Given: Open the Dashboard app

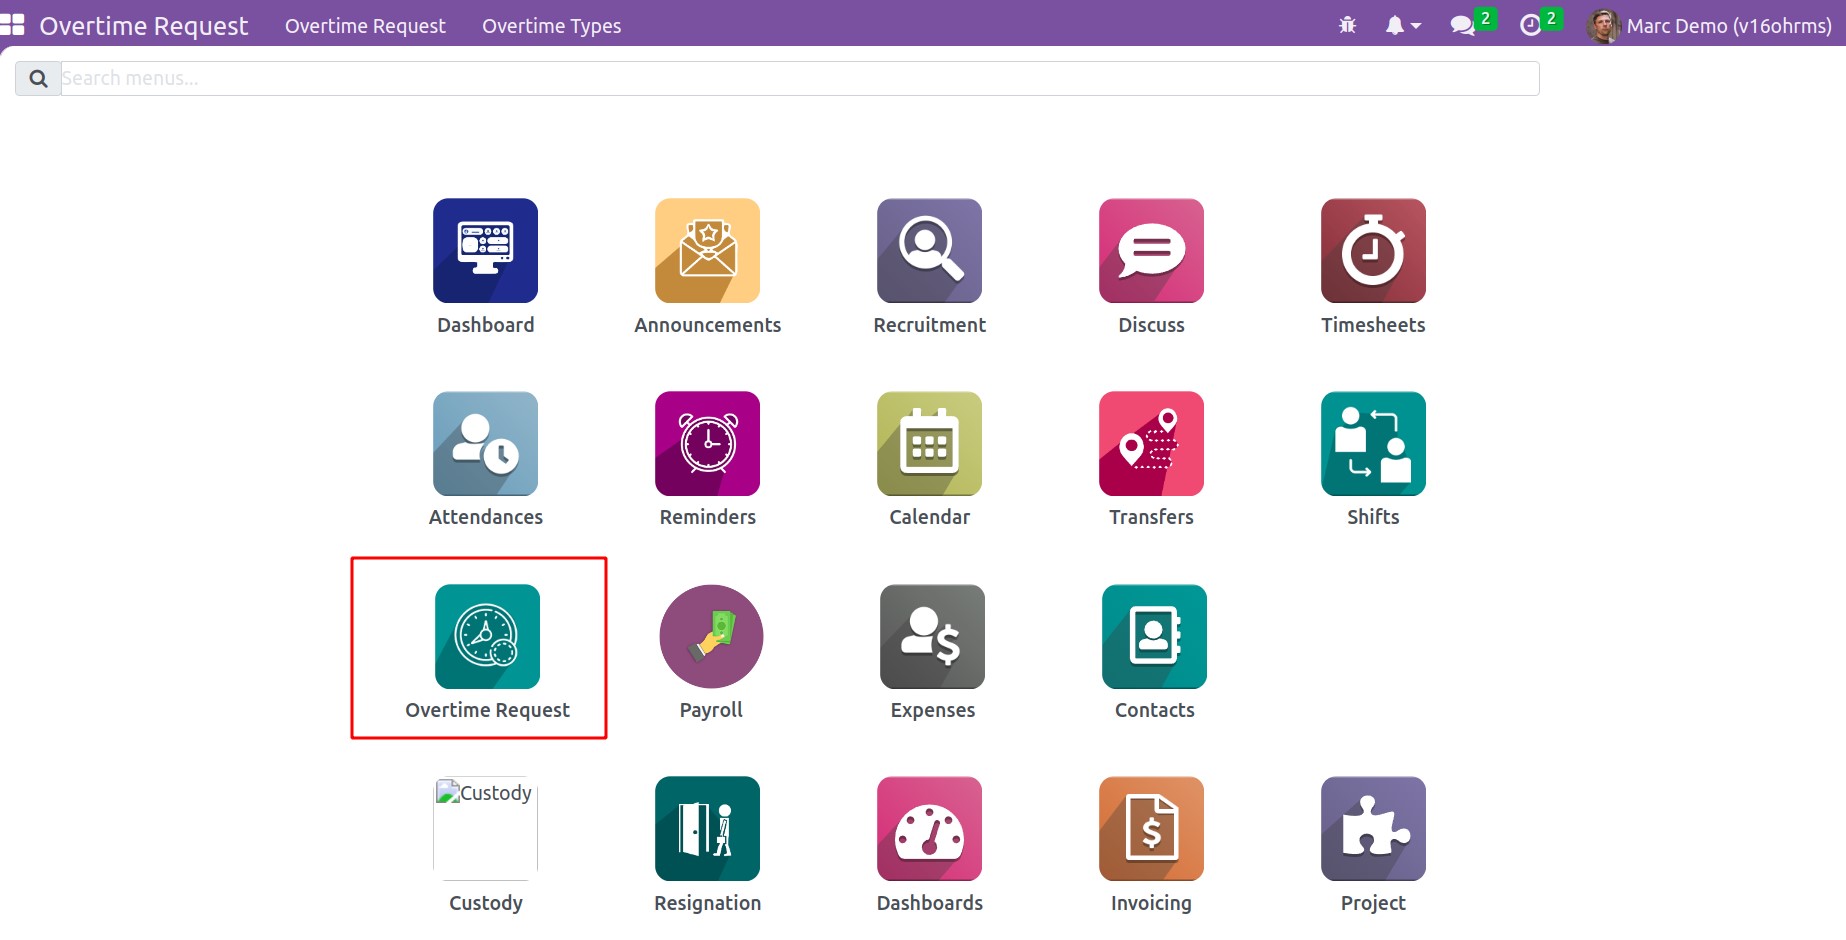Looking at the screenshot, I should 485,251.
